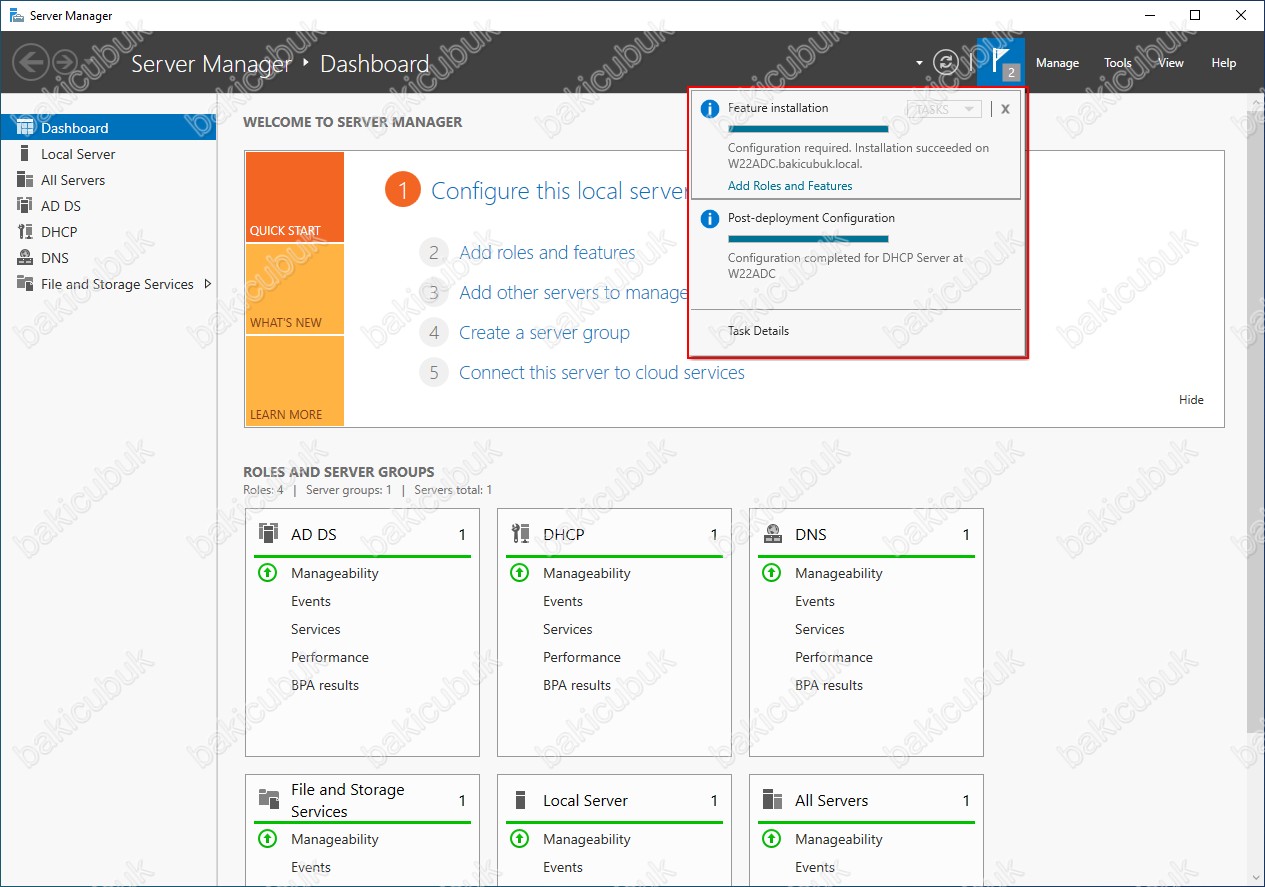Open the Help menu
Viewport: 1265px width, 887px height.
1224,63
